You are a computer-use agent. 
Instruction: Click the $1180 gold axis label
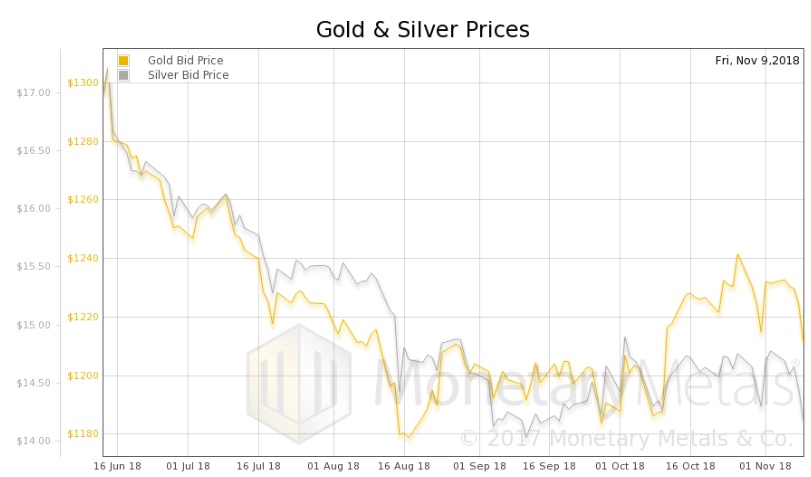(83, 434)
